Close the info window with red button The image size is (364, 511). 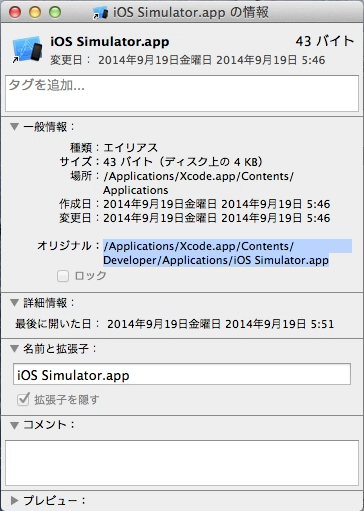pos(15,12)
